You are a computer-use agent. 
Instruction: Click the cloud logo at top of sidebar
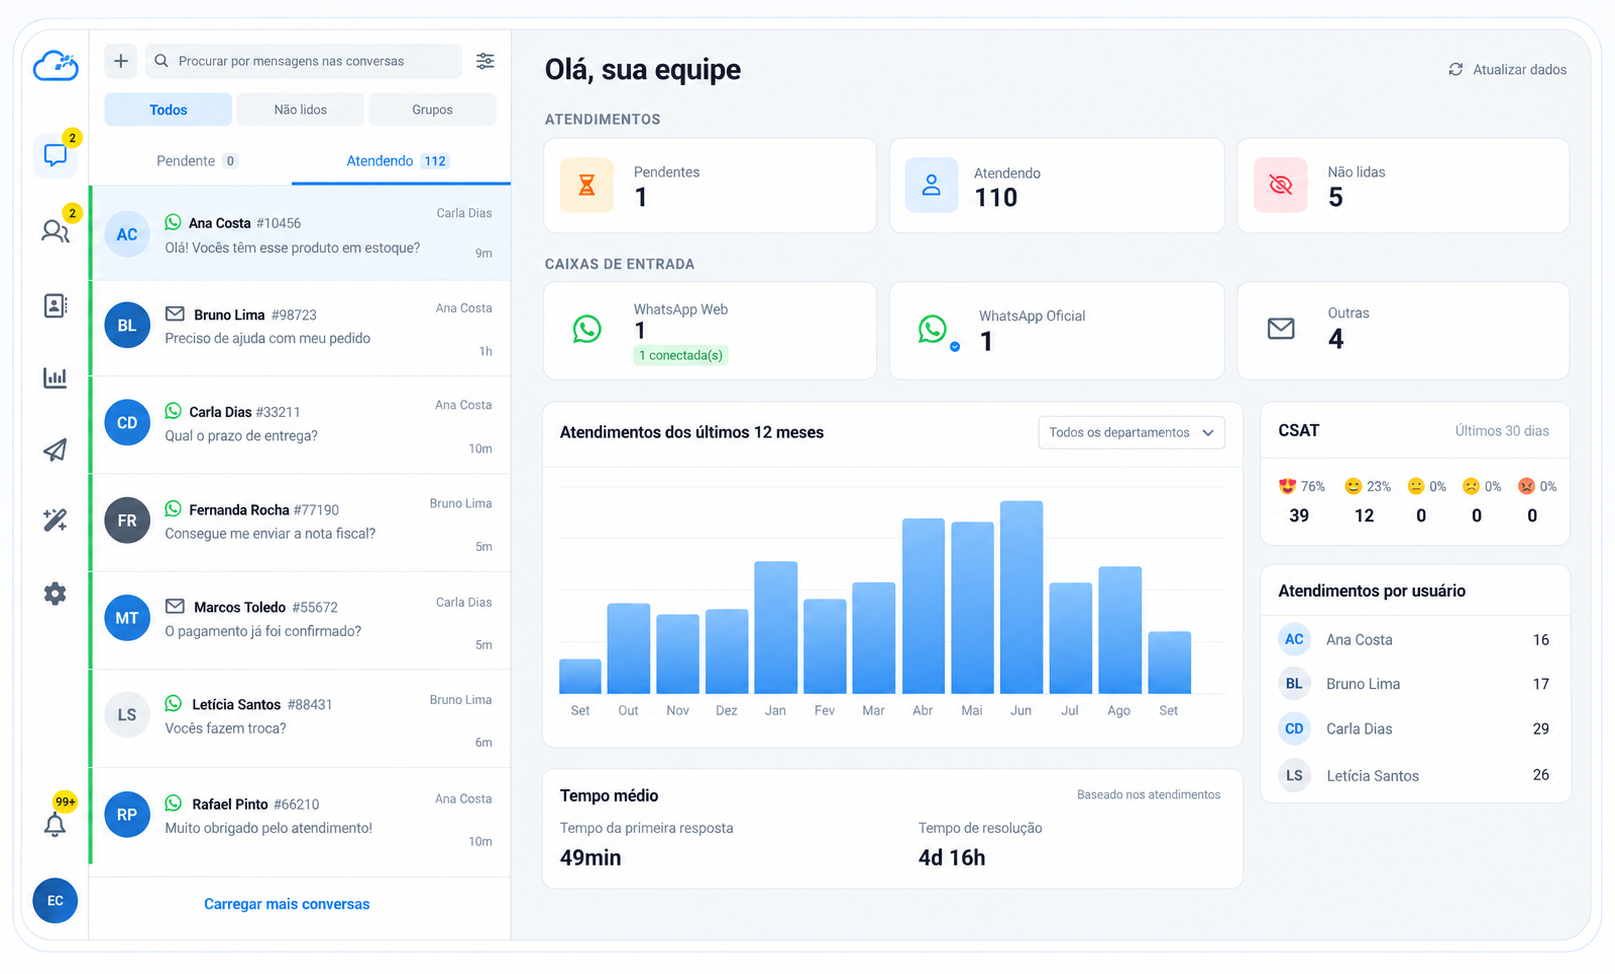point(56,66)
